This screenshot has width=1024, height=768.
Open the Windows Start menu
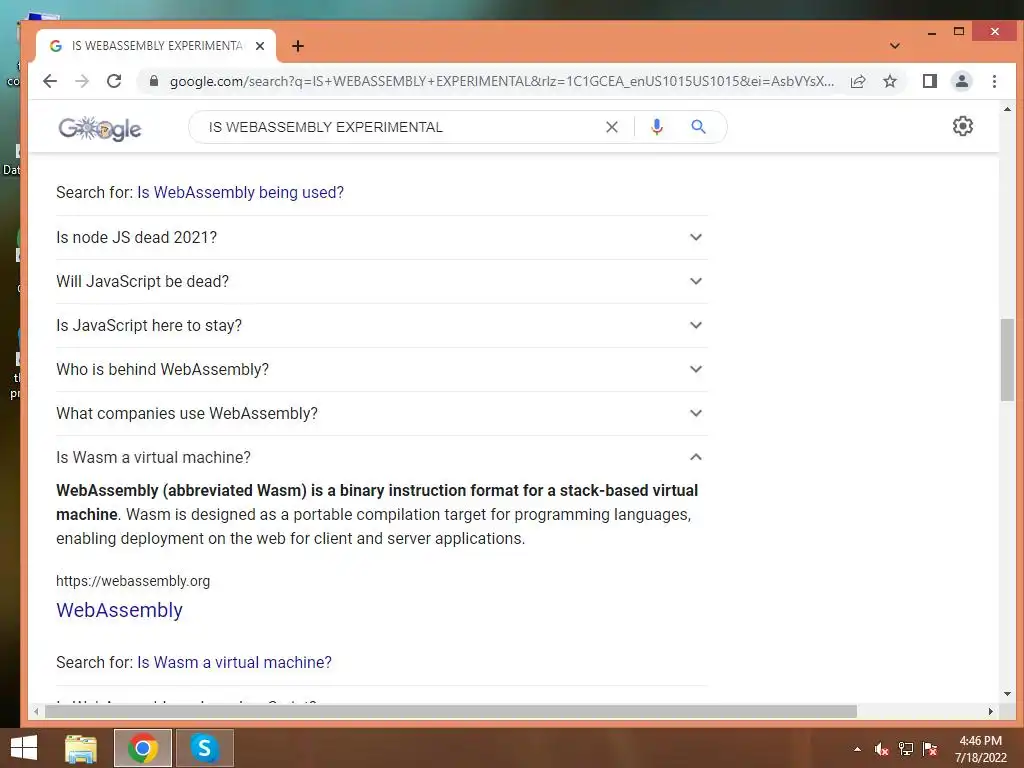24,748
